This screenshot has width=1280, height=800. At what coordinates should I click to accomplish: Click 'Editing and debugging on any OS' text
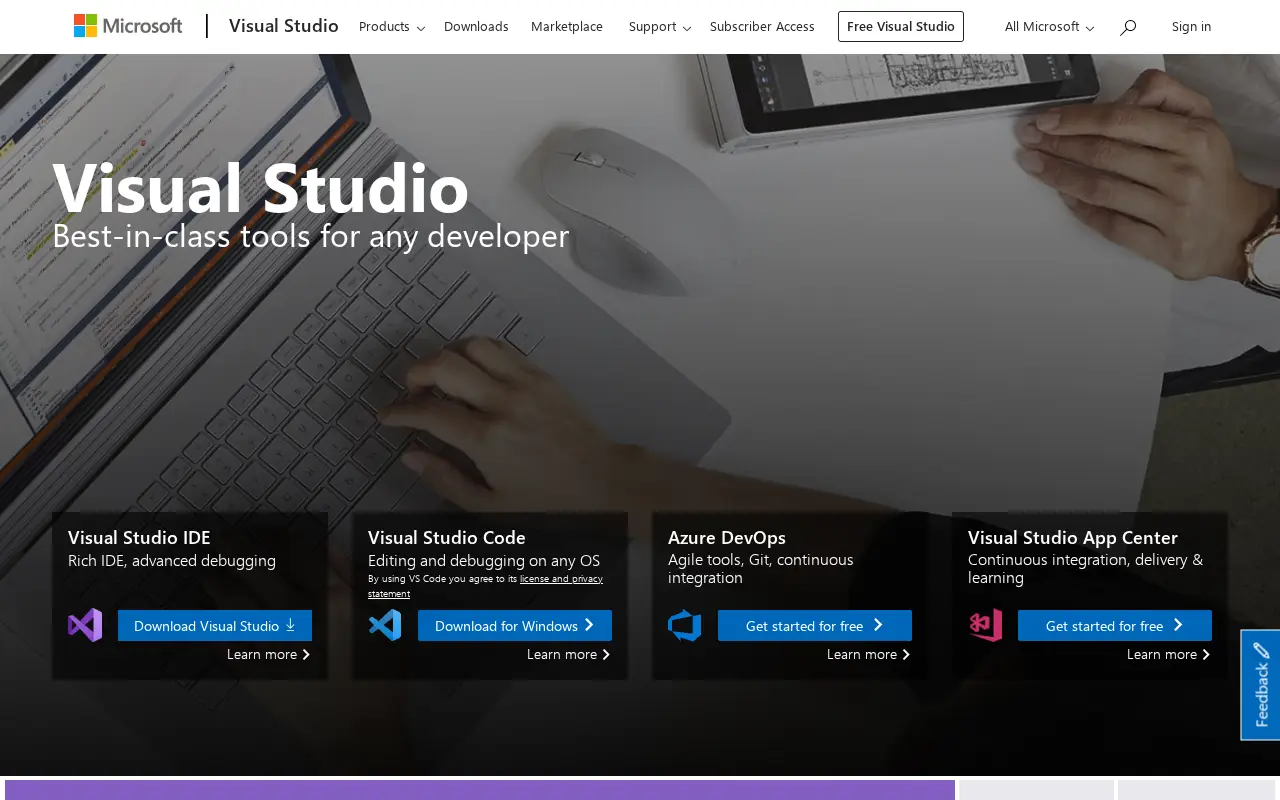[x=484, y=561]
